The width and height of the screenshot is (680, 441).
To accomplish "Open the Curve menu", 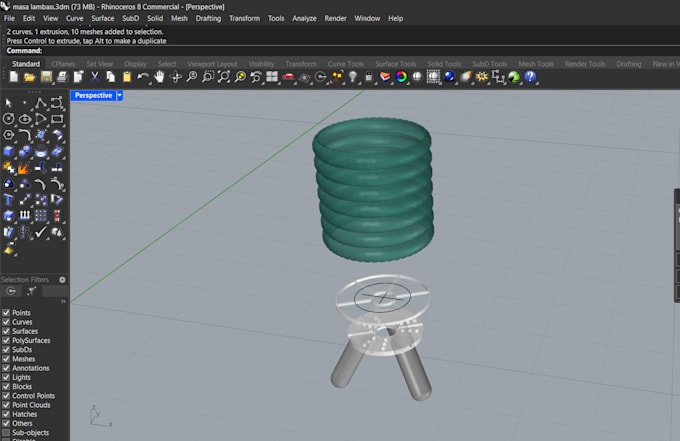I will [x=75, y=18].
